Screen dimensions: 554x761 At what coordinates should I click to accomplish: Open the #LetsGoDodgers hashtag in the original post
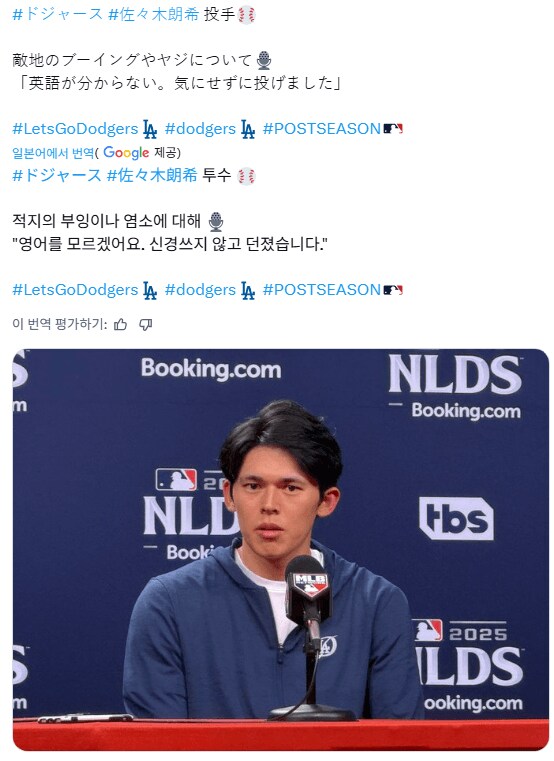pos(75,129)
